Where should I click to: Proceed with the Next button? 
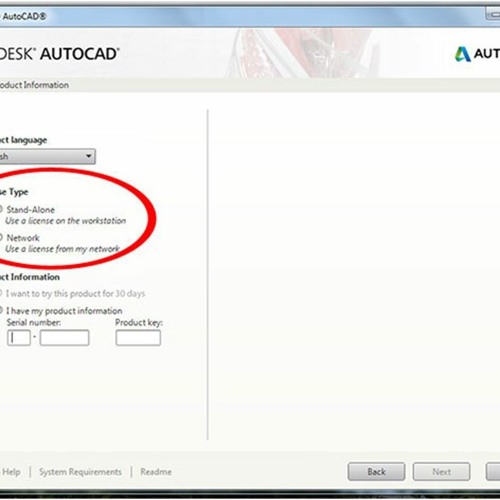click(441, 472)
